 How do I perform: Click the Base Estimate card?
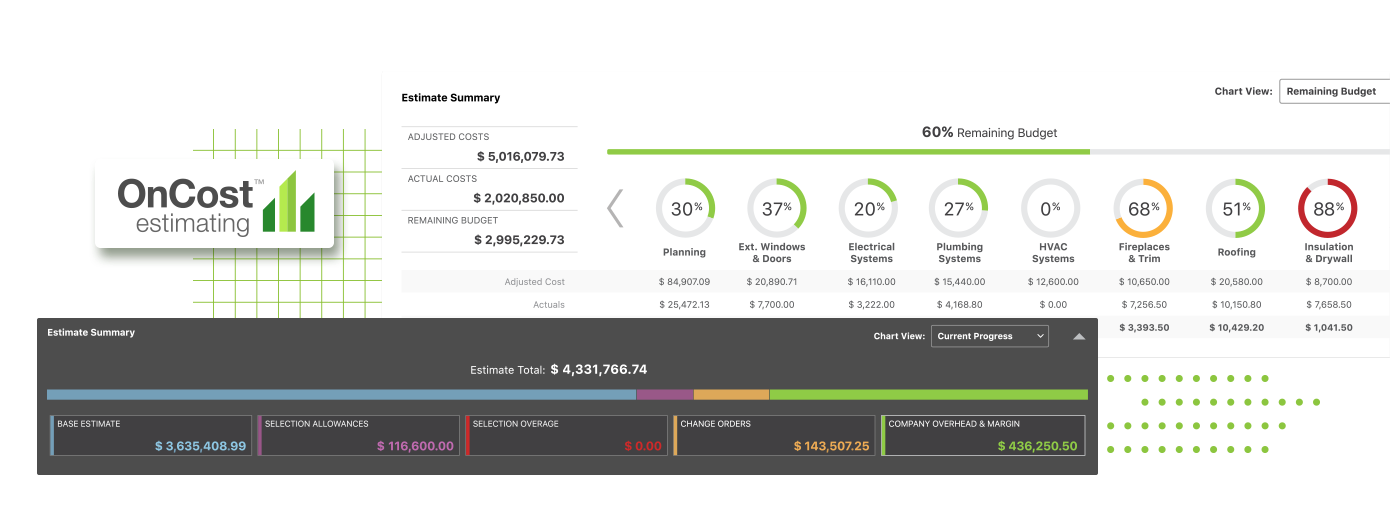click(151, 436)
